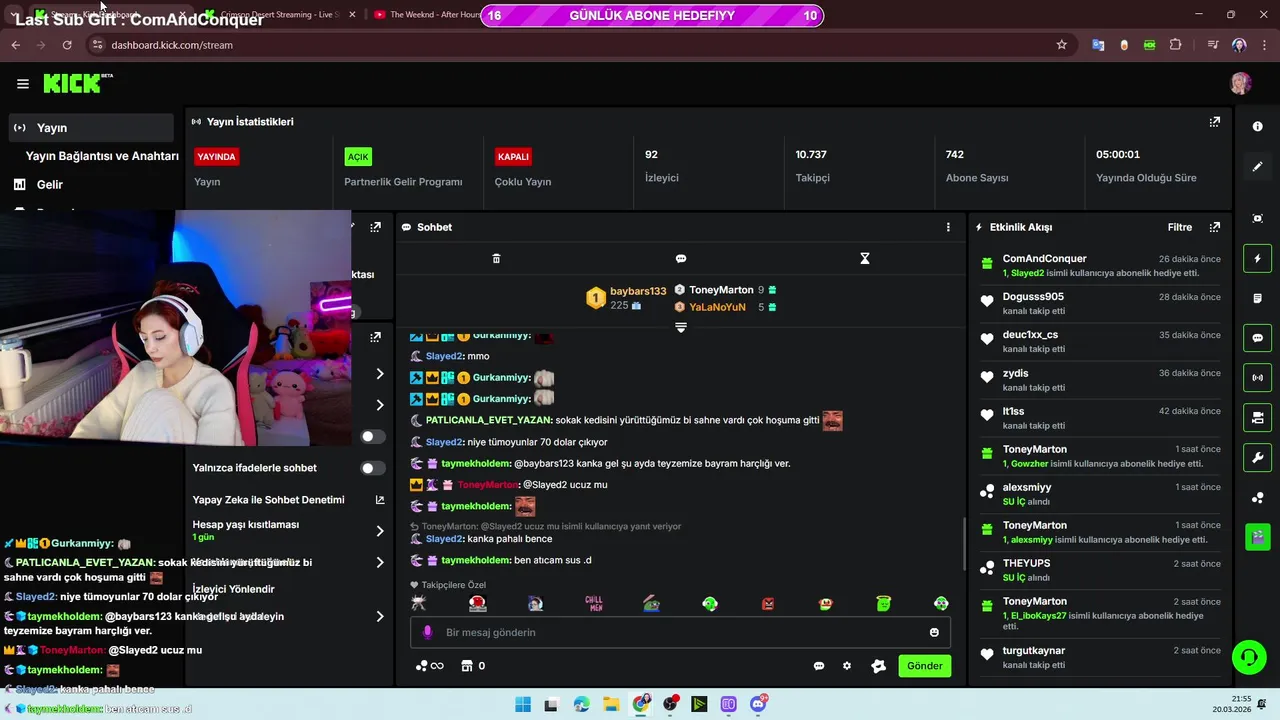Viewport: 1280px width, 720px height.
Task: Click the document icon in right sidebar
Action: pyautogui.click(x=1257, y=298)
